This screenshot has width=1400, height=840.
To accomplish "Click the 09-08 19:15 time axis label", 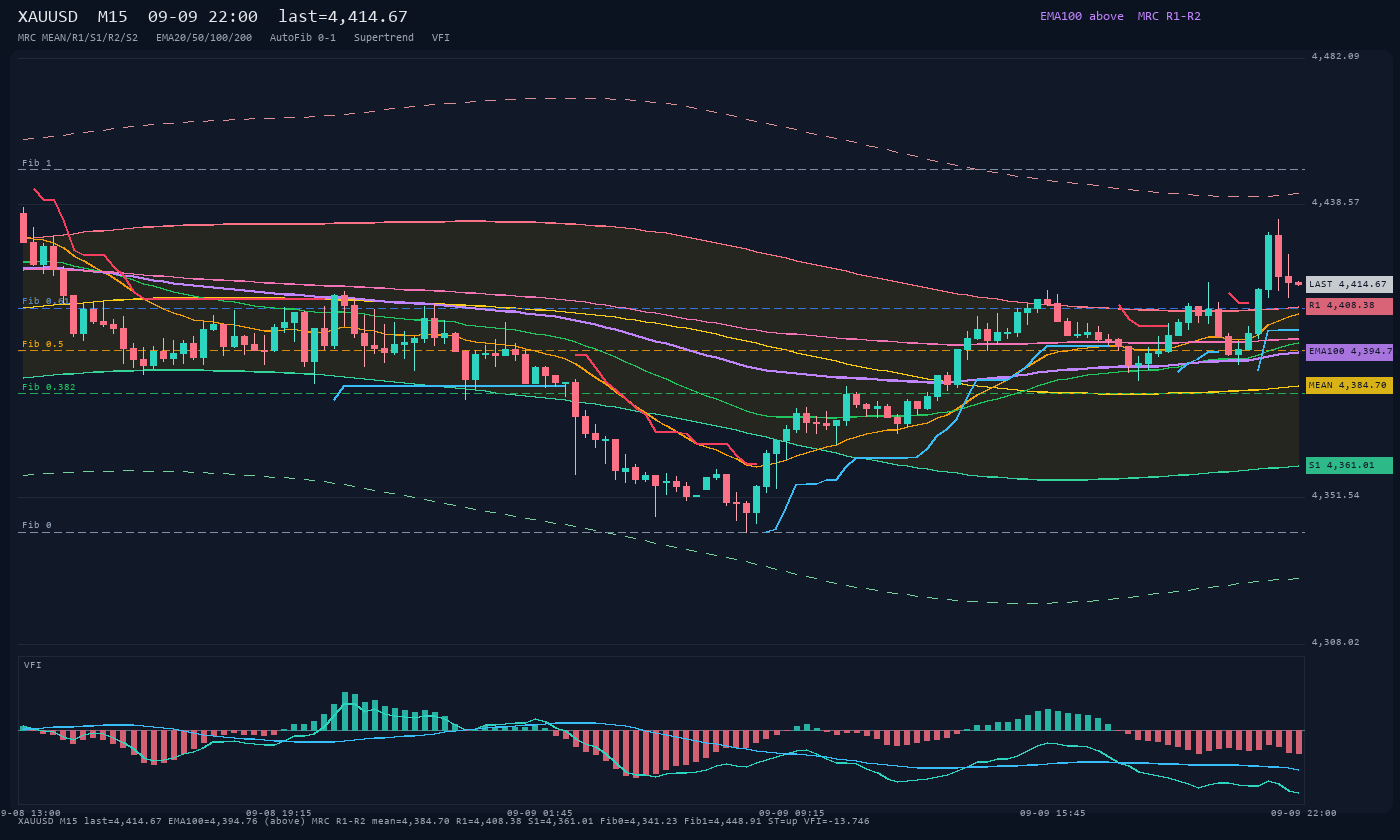I will pos(279,813).
